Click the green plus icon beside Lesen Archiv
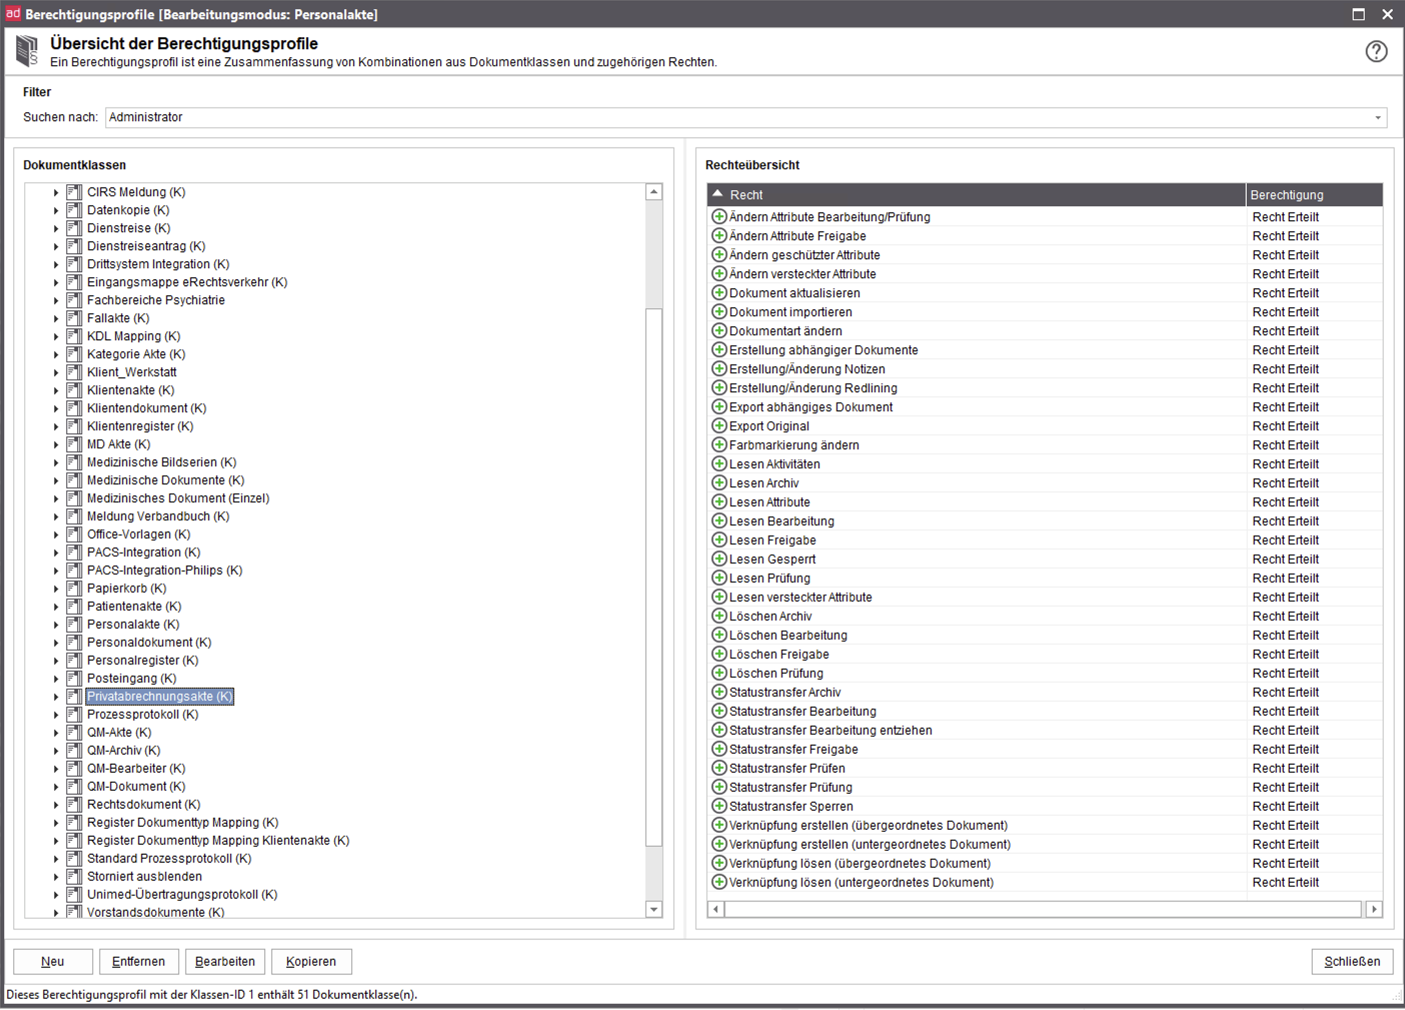 coord(719,482)
